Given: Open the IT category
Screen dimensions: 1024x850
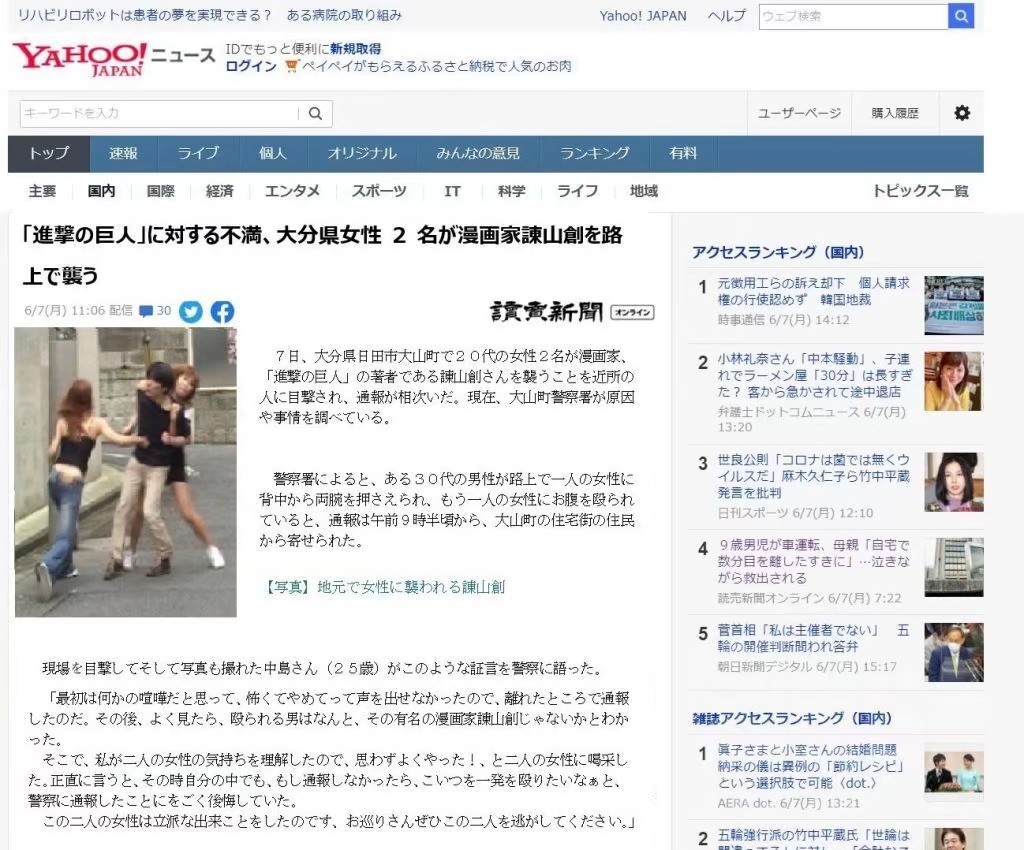Looking at the screenshot, I should [453, 191].
